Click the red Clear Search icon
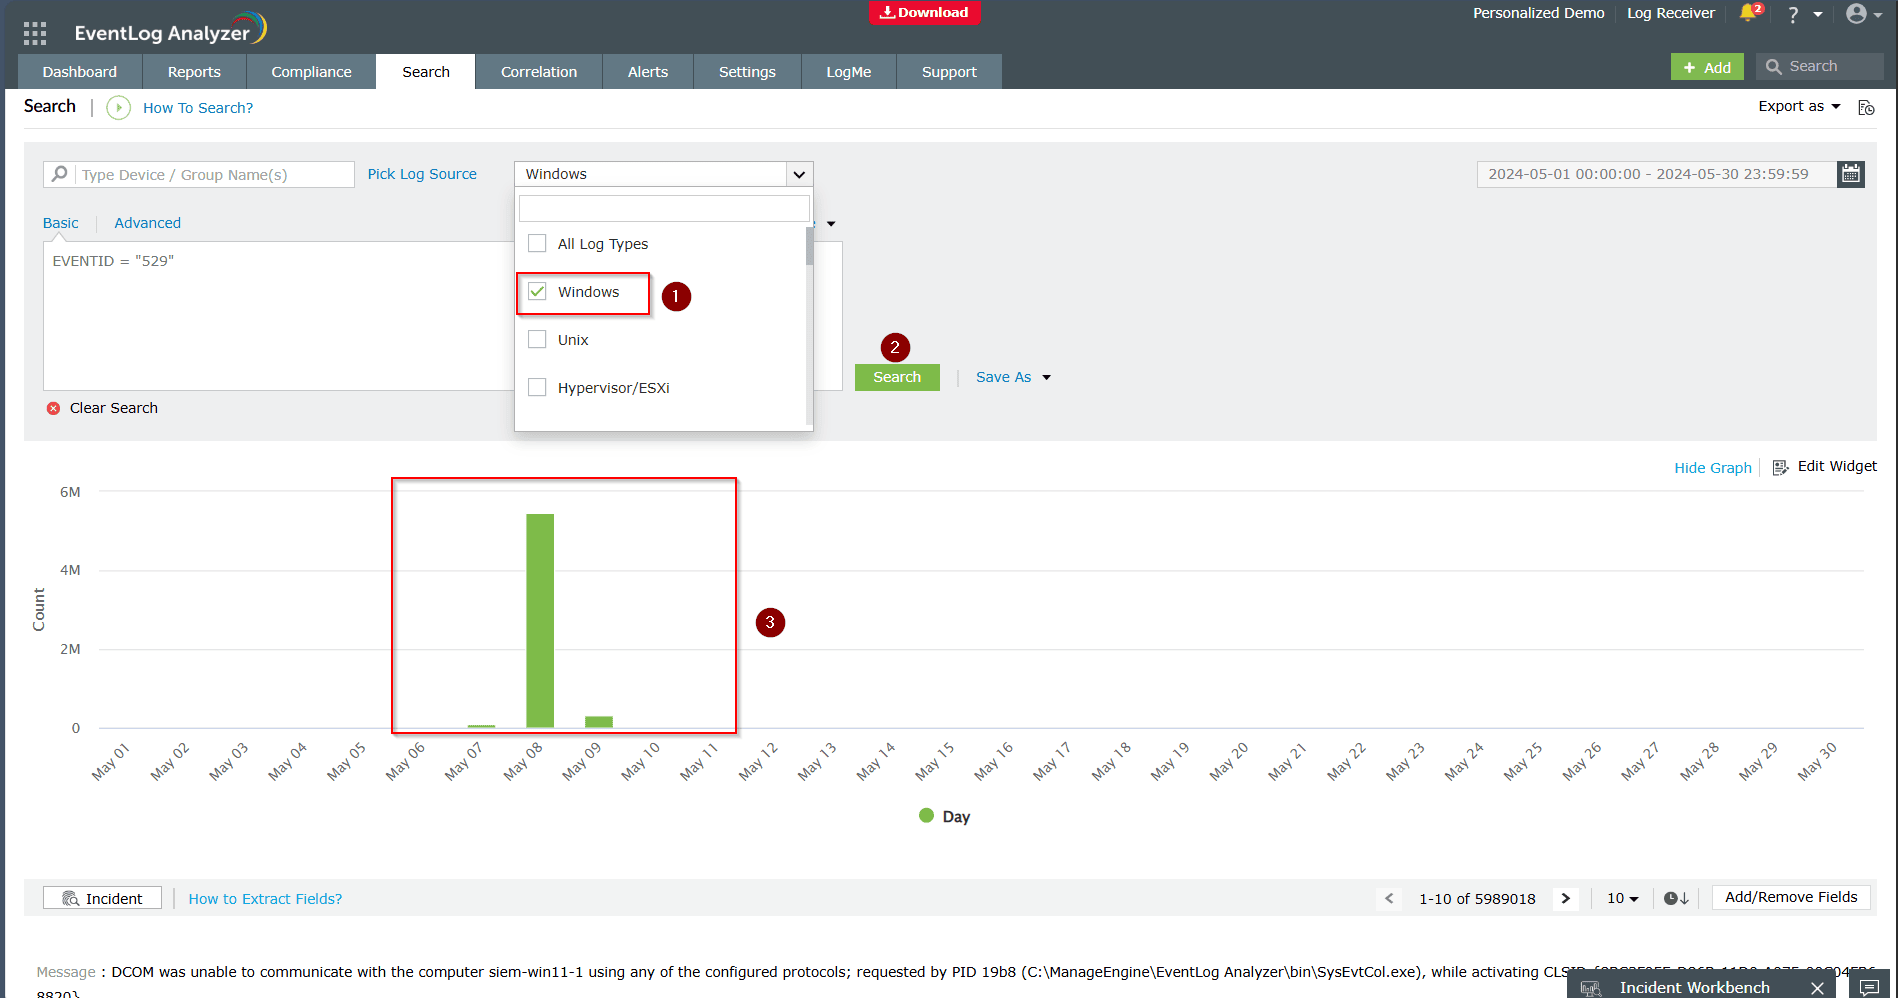Screen dimensions: 1898x998 [54, 408]
